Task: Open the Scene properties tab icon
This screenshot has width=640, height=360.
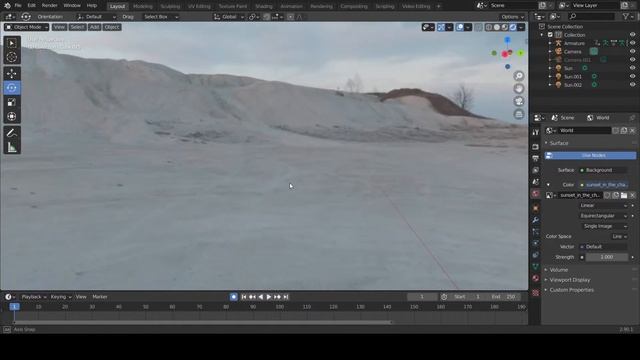Action: pos(536,182)
